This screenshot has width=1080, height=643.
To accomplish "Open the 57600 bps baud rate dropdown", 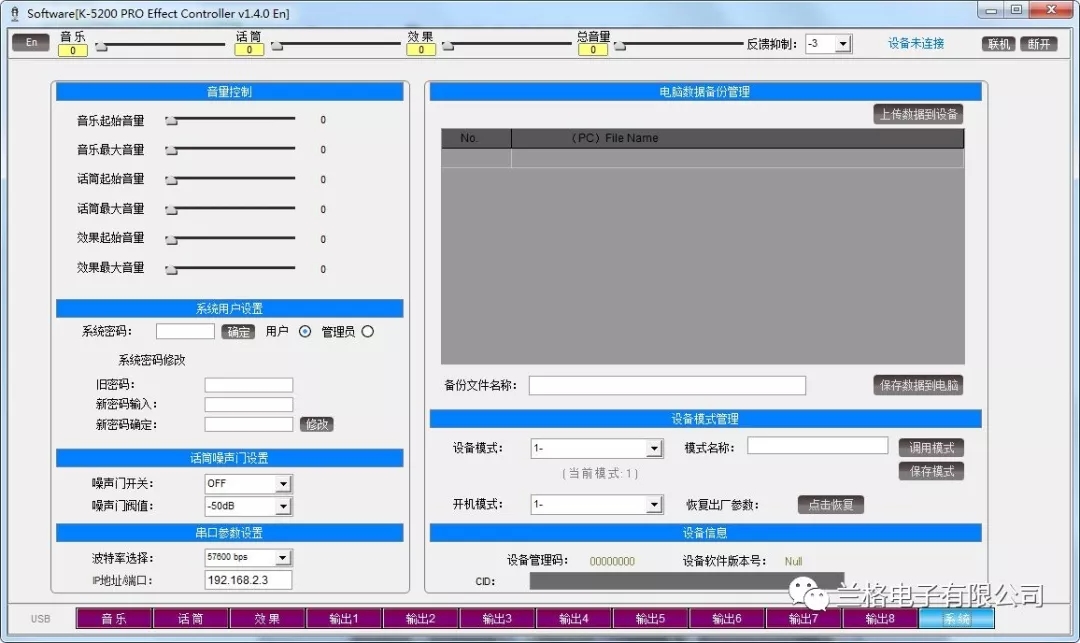I will [x=283, y=556].
